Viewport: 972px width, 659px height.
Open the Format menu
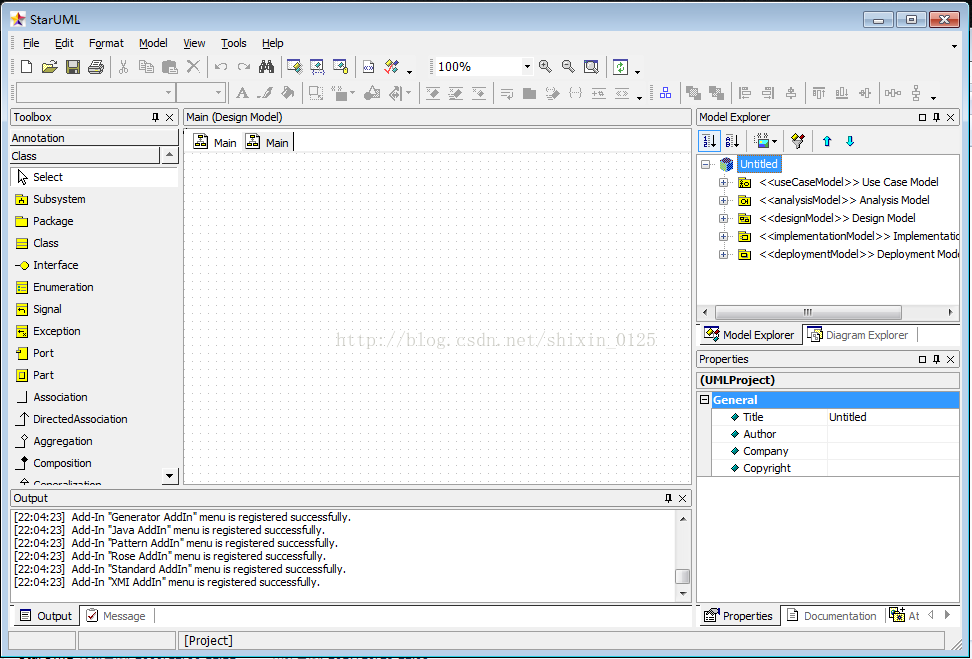coord(106,43)
